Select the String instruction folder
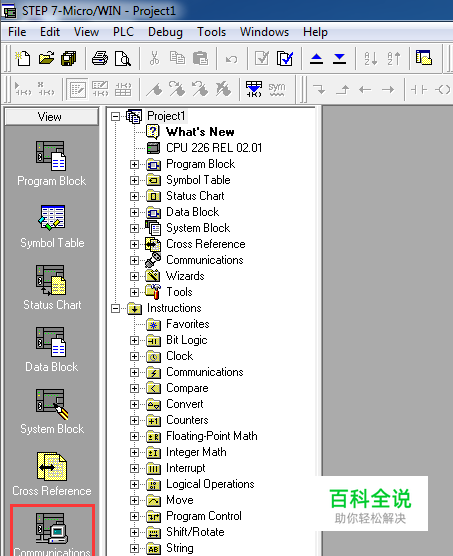The height and width of the screenshot is (556, 453). (x=180, y=548)
